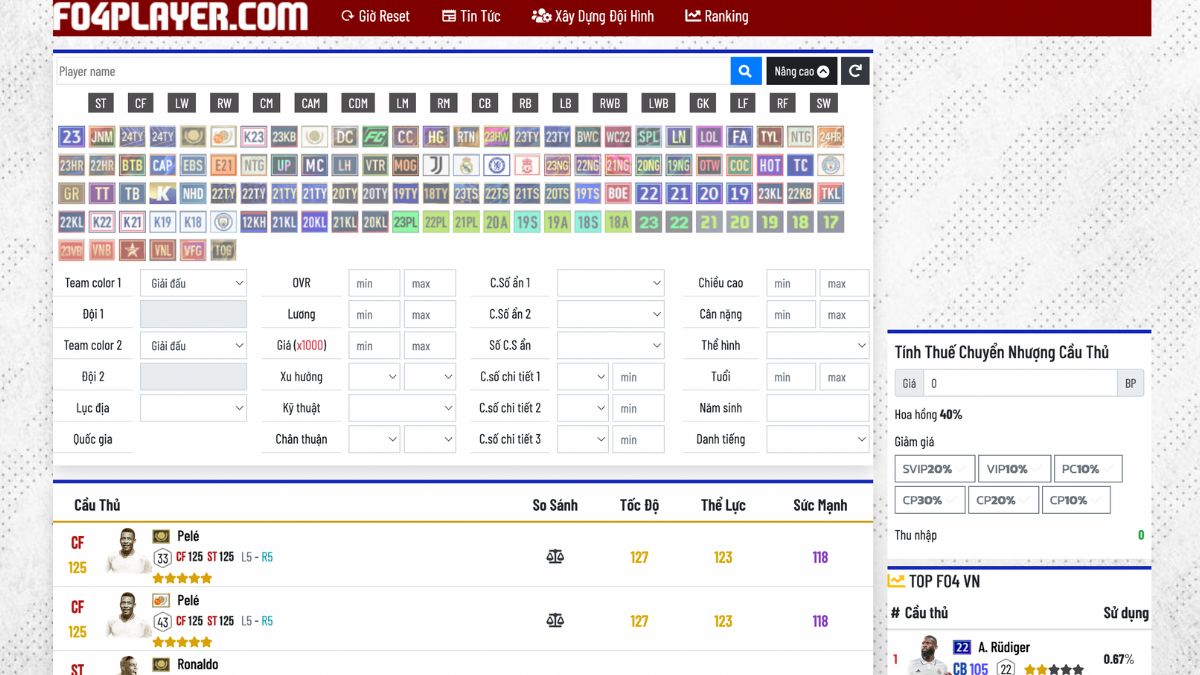Click the blue magnifier search button
The height and width of the screenshot is (675, 1200).
click(745, 71)
